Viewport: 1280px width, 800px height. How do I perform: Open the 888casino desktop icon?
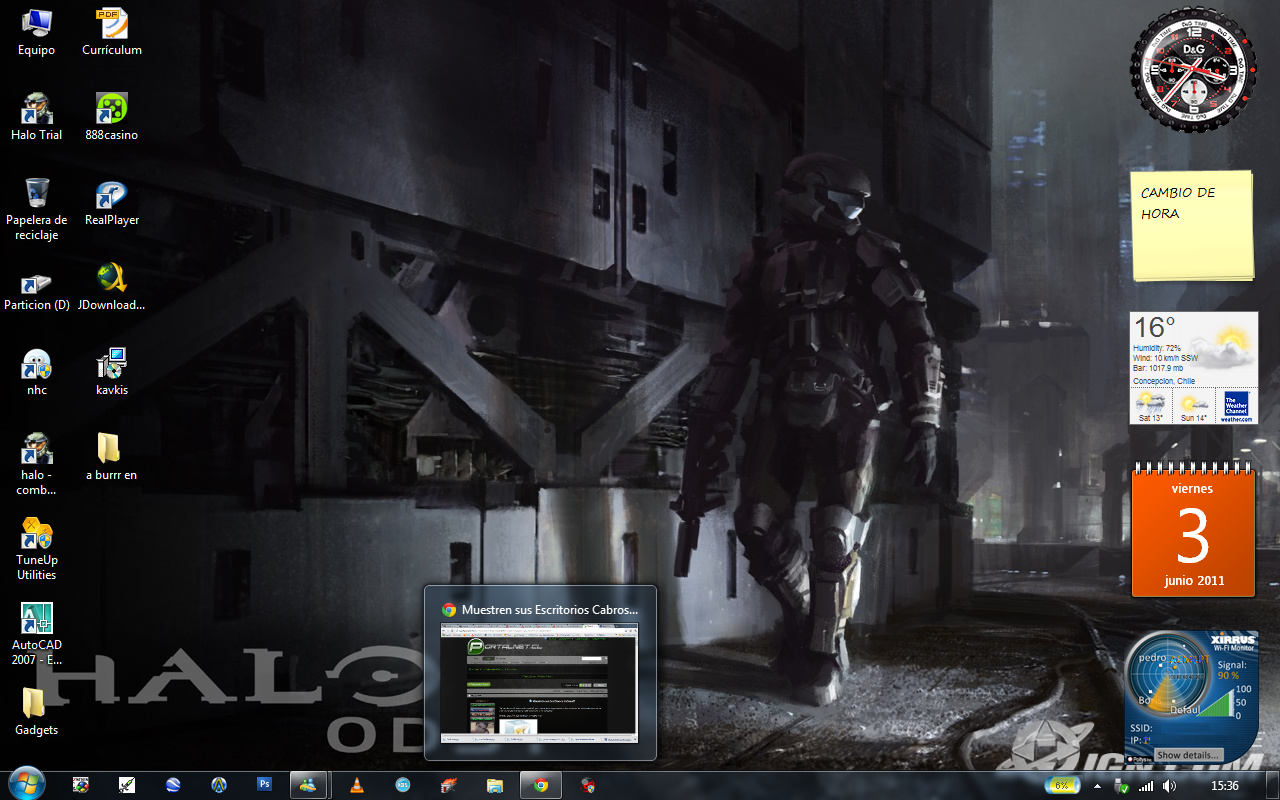(111, 117)
